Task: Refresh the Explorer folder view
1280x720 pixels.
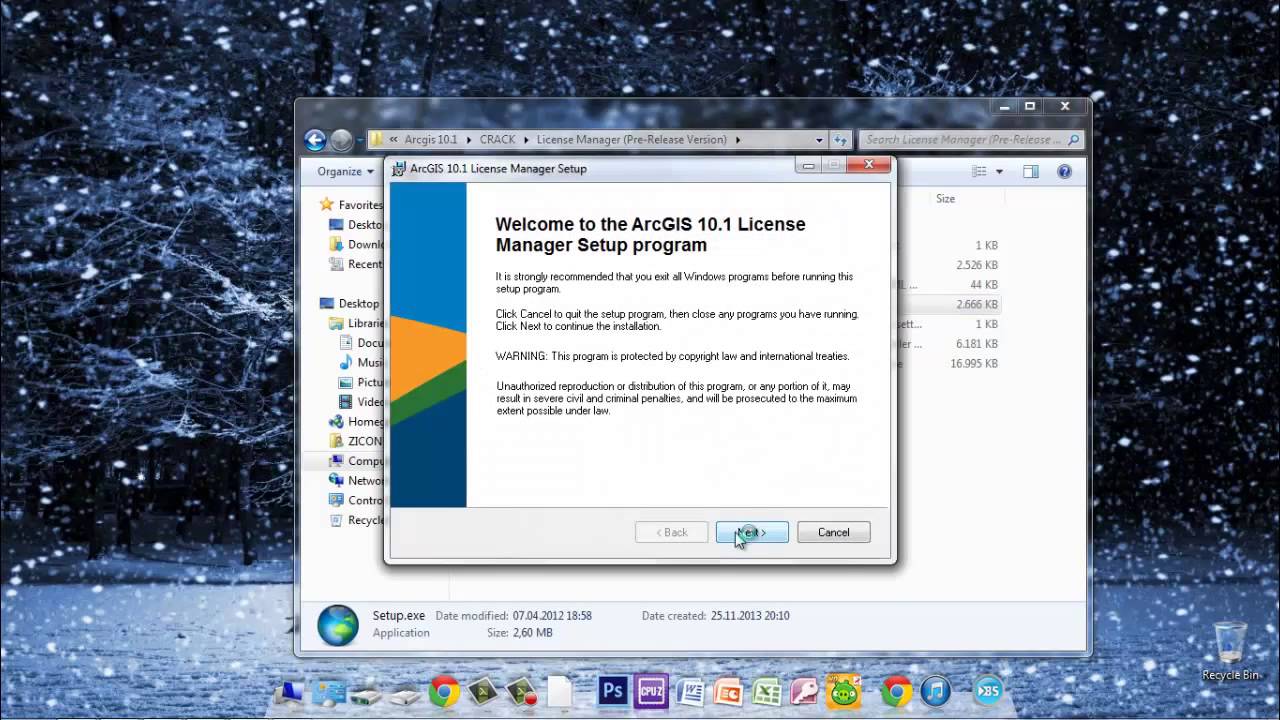Action: click(x=841, y=140)
